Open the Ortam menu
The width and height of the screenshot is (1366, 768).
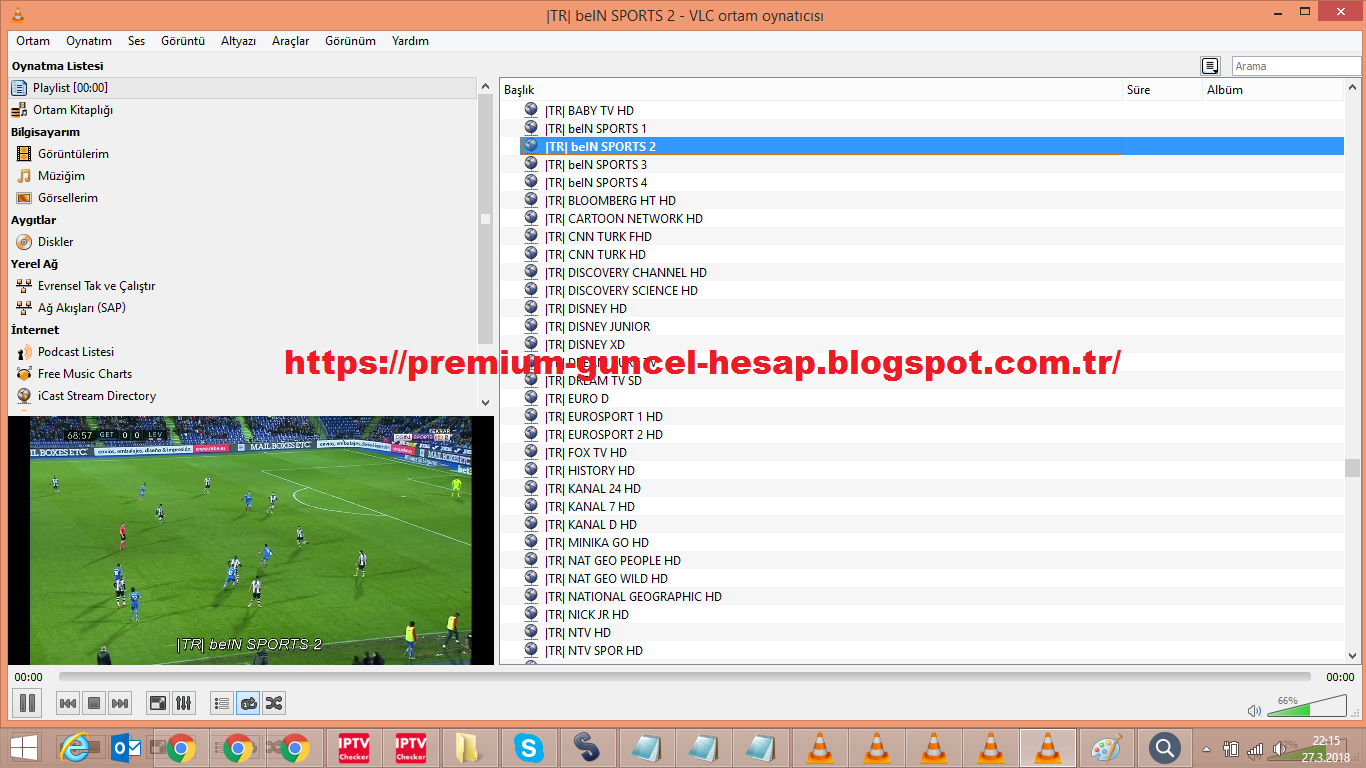click(33, 41)
